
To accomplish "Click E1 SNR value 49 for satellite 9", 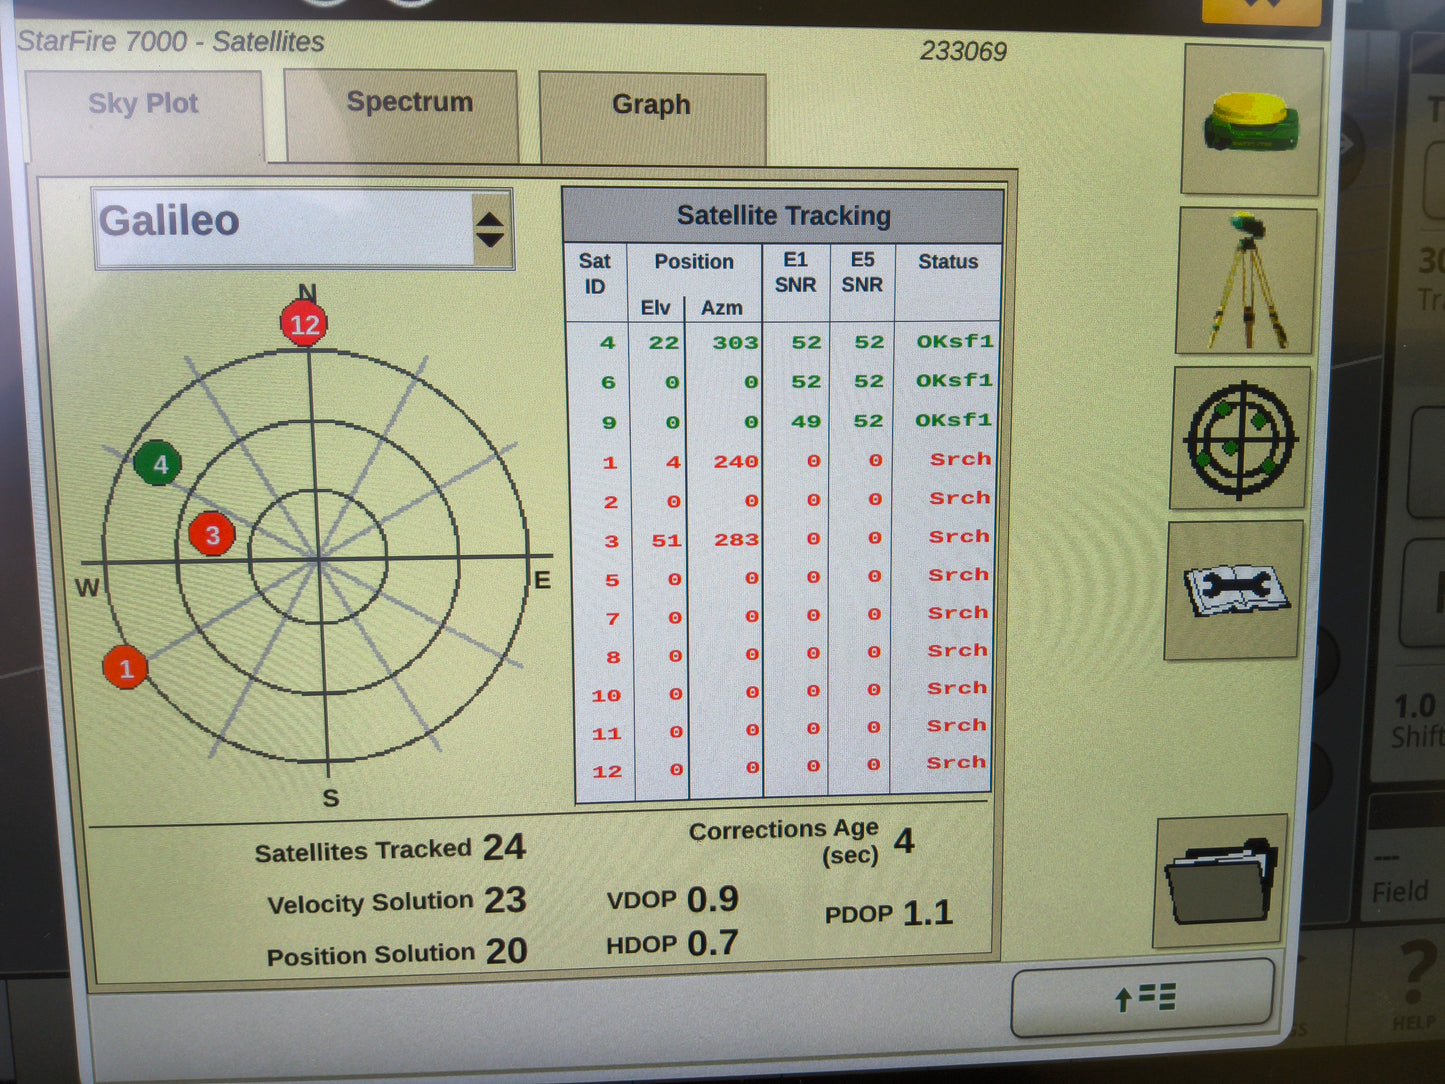I will click(806, 422).
